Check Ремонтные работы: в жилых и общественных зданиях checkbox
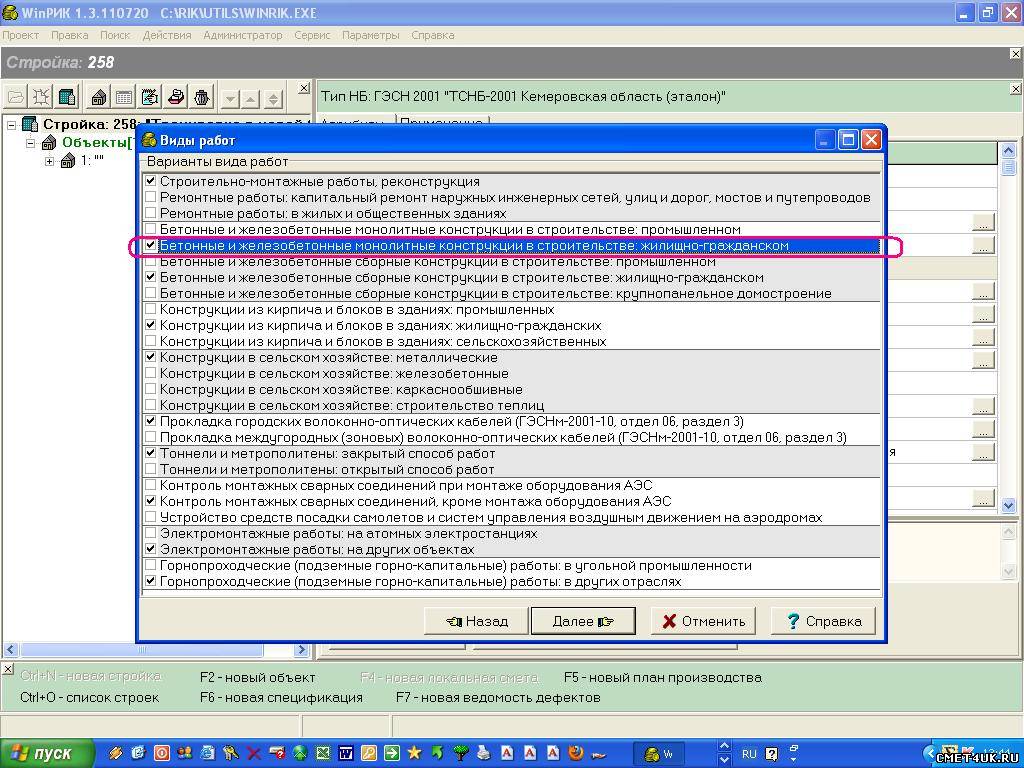 [151, 213]
